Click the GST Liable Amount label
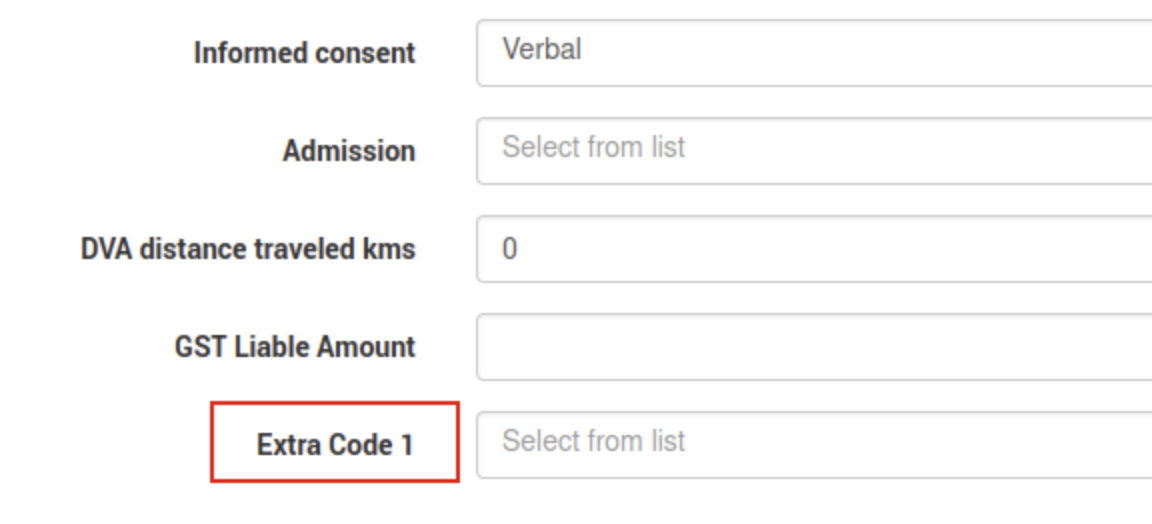The image size is (1152, 524). click(294, 347)
